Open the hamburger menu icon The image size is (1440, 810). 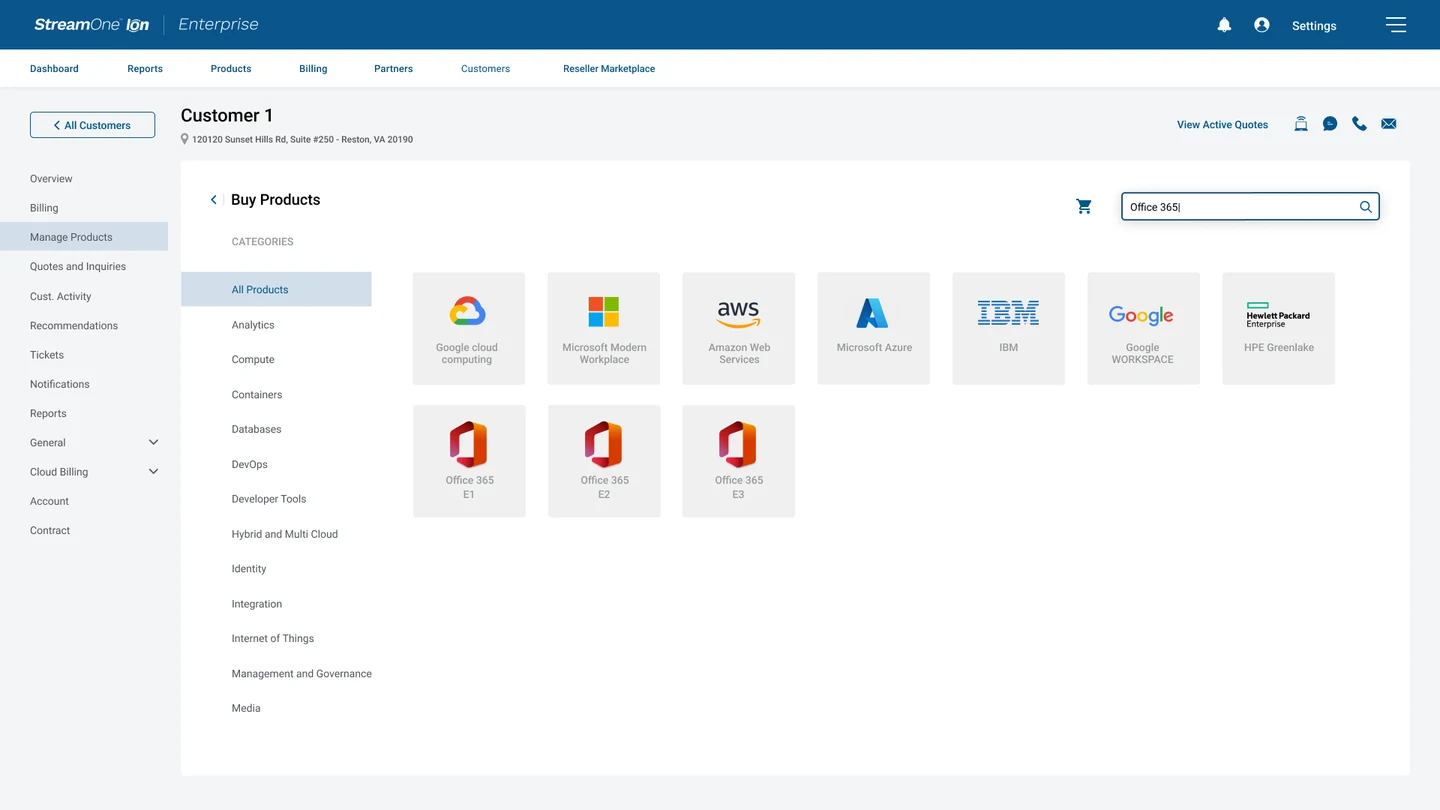tap(1396, 25)
